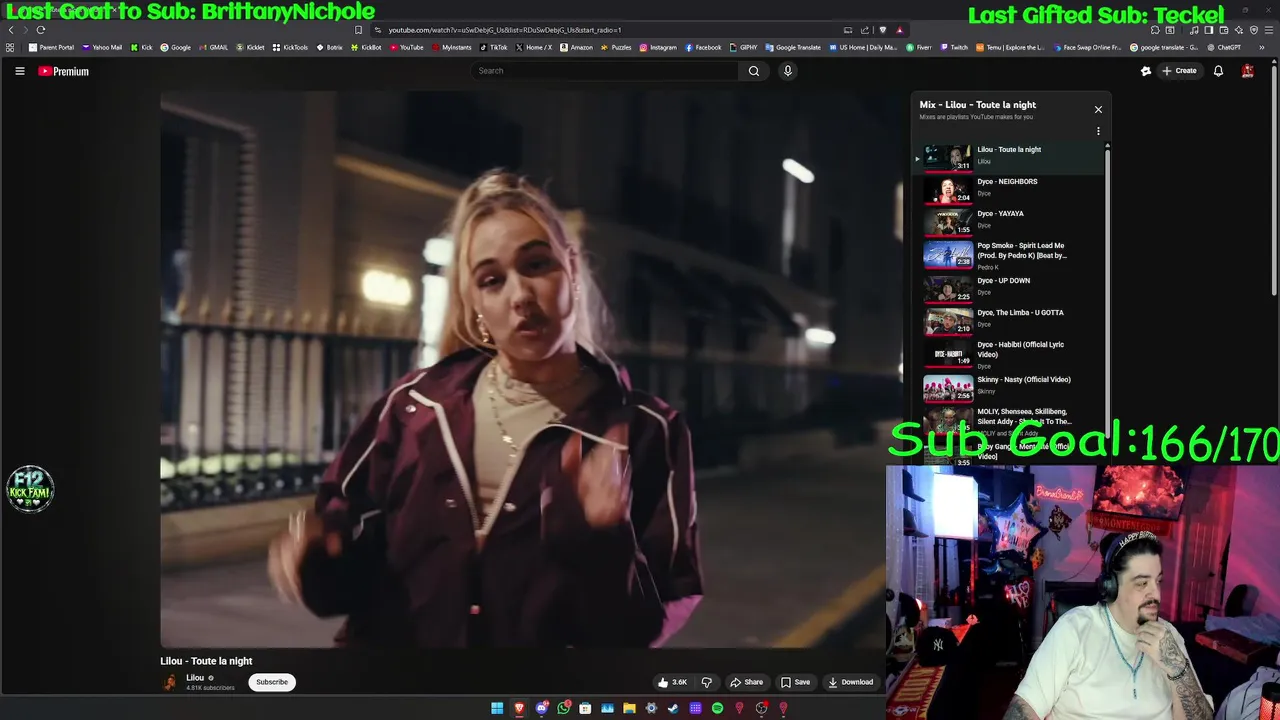Download the video

click(x=850, y=682)
